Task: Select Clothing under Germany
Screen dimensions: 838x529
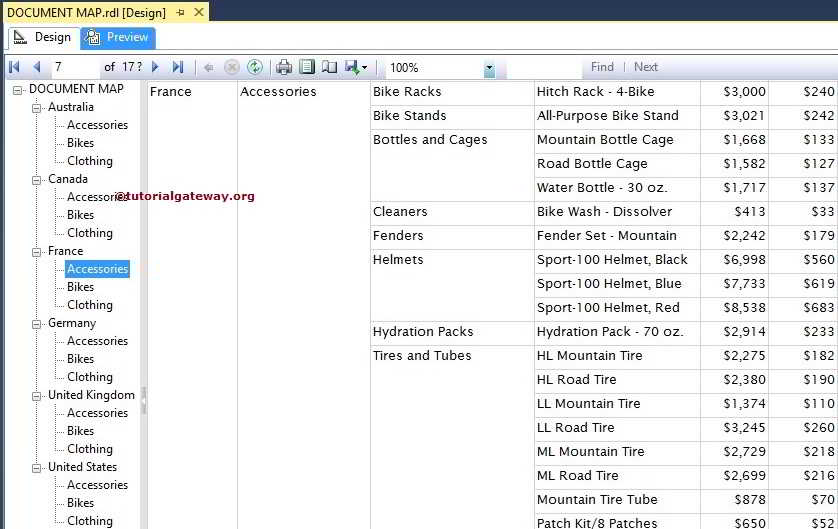Action: click(90, 377)
